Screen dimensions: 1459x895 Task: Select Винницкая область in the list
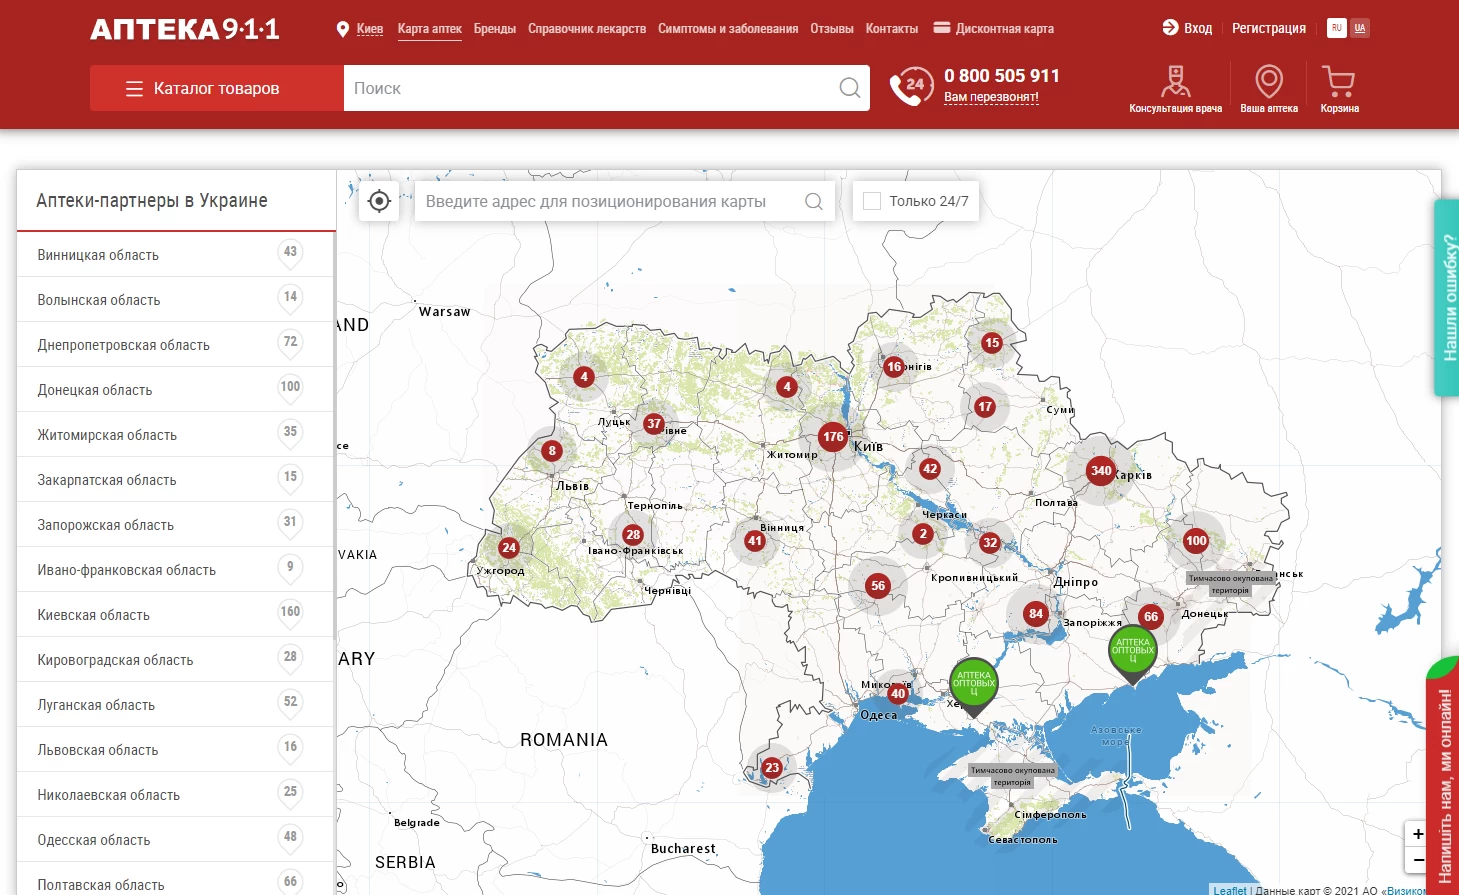point(175,255)
